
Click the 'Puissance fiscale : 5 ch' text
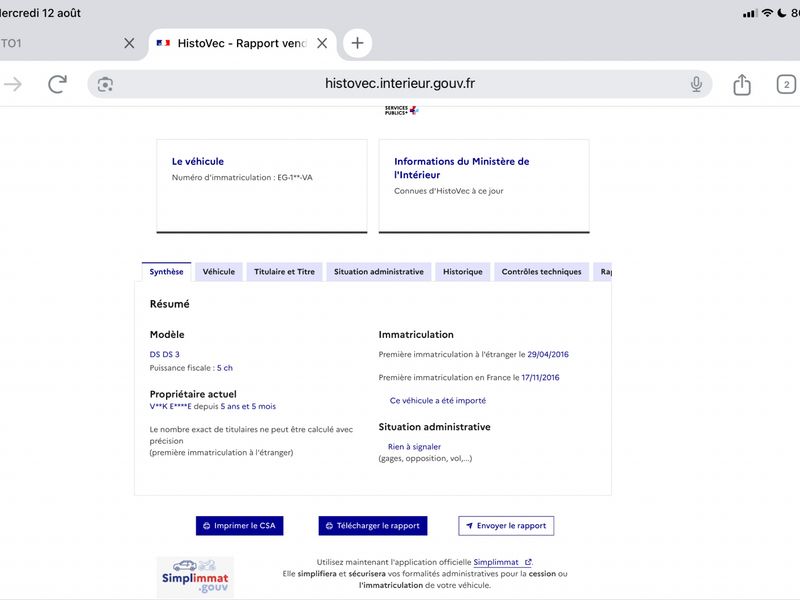pyautogui.click(x=191, y=368)
